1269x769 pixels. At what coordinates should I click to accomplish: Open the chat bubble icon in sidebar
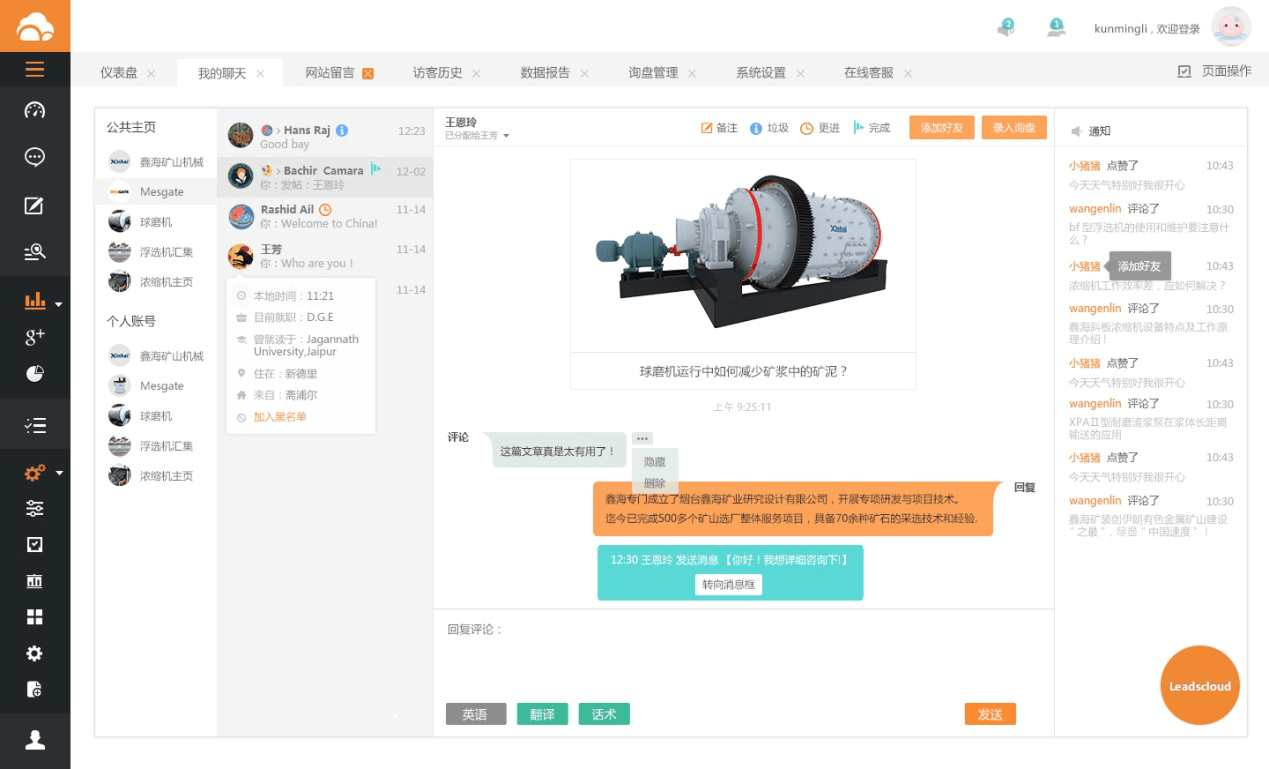35,157
